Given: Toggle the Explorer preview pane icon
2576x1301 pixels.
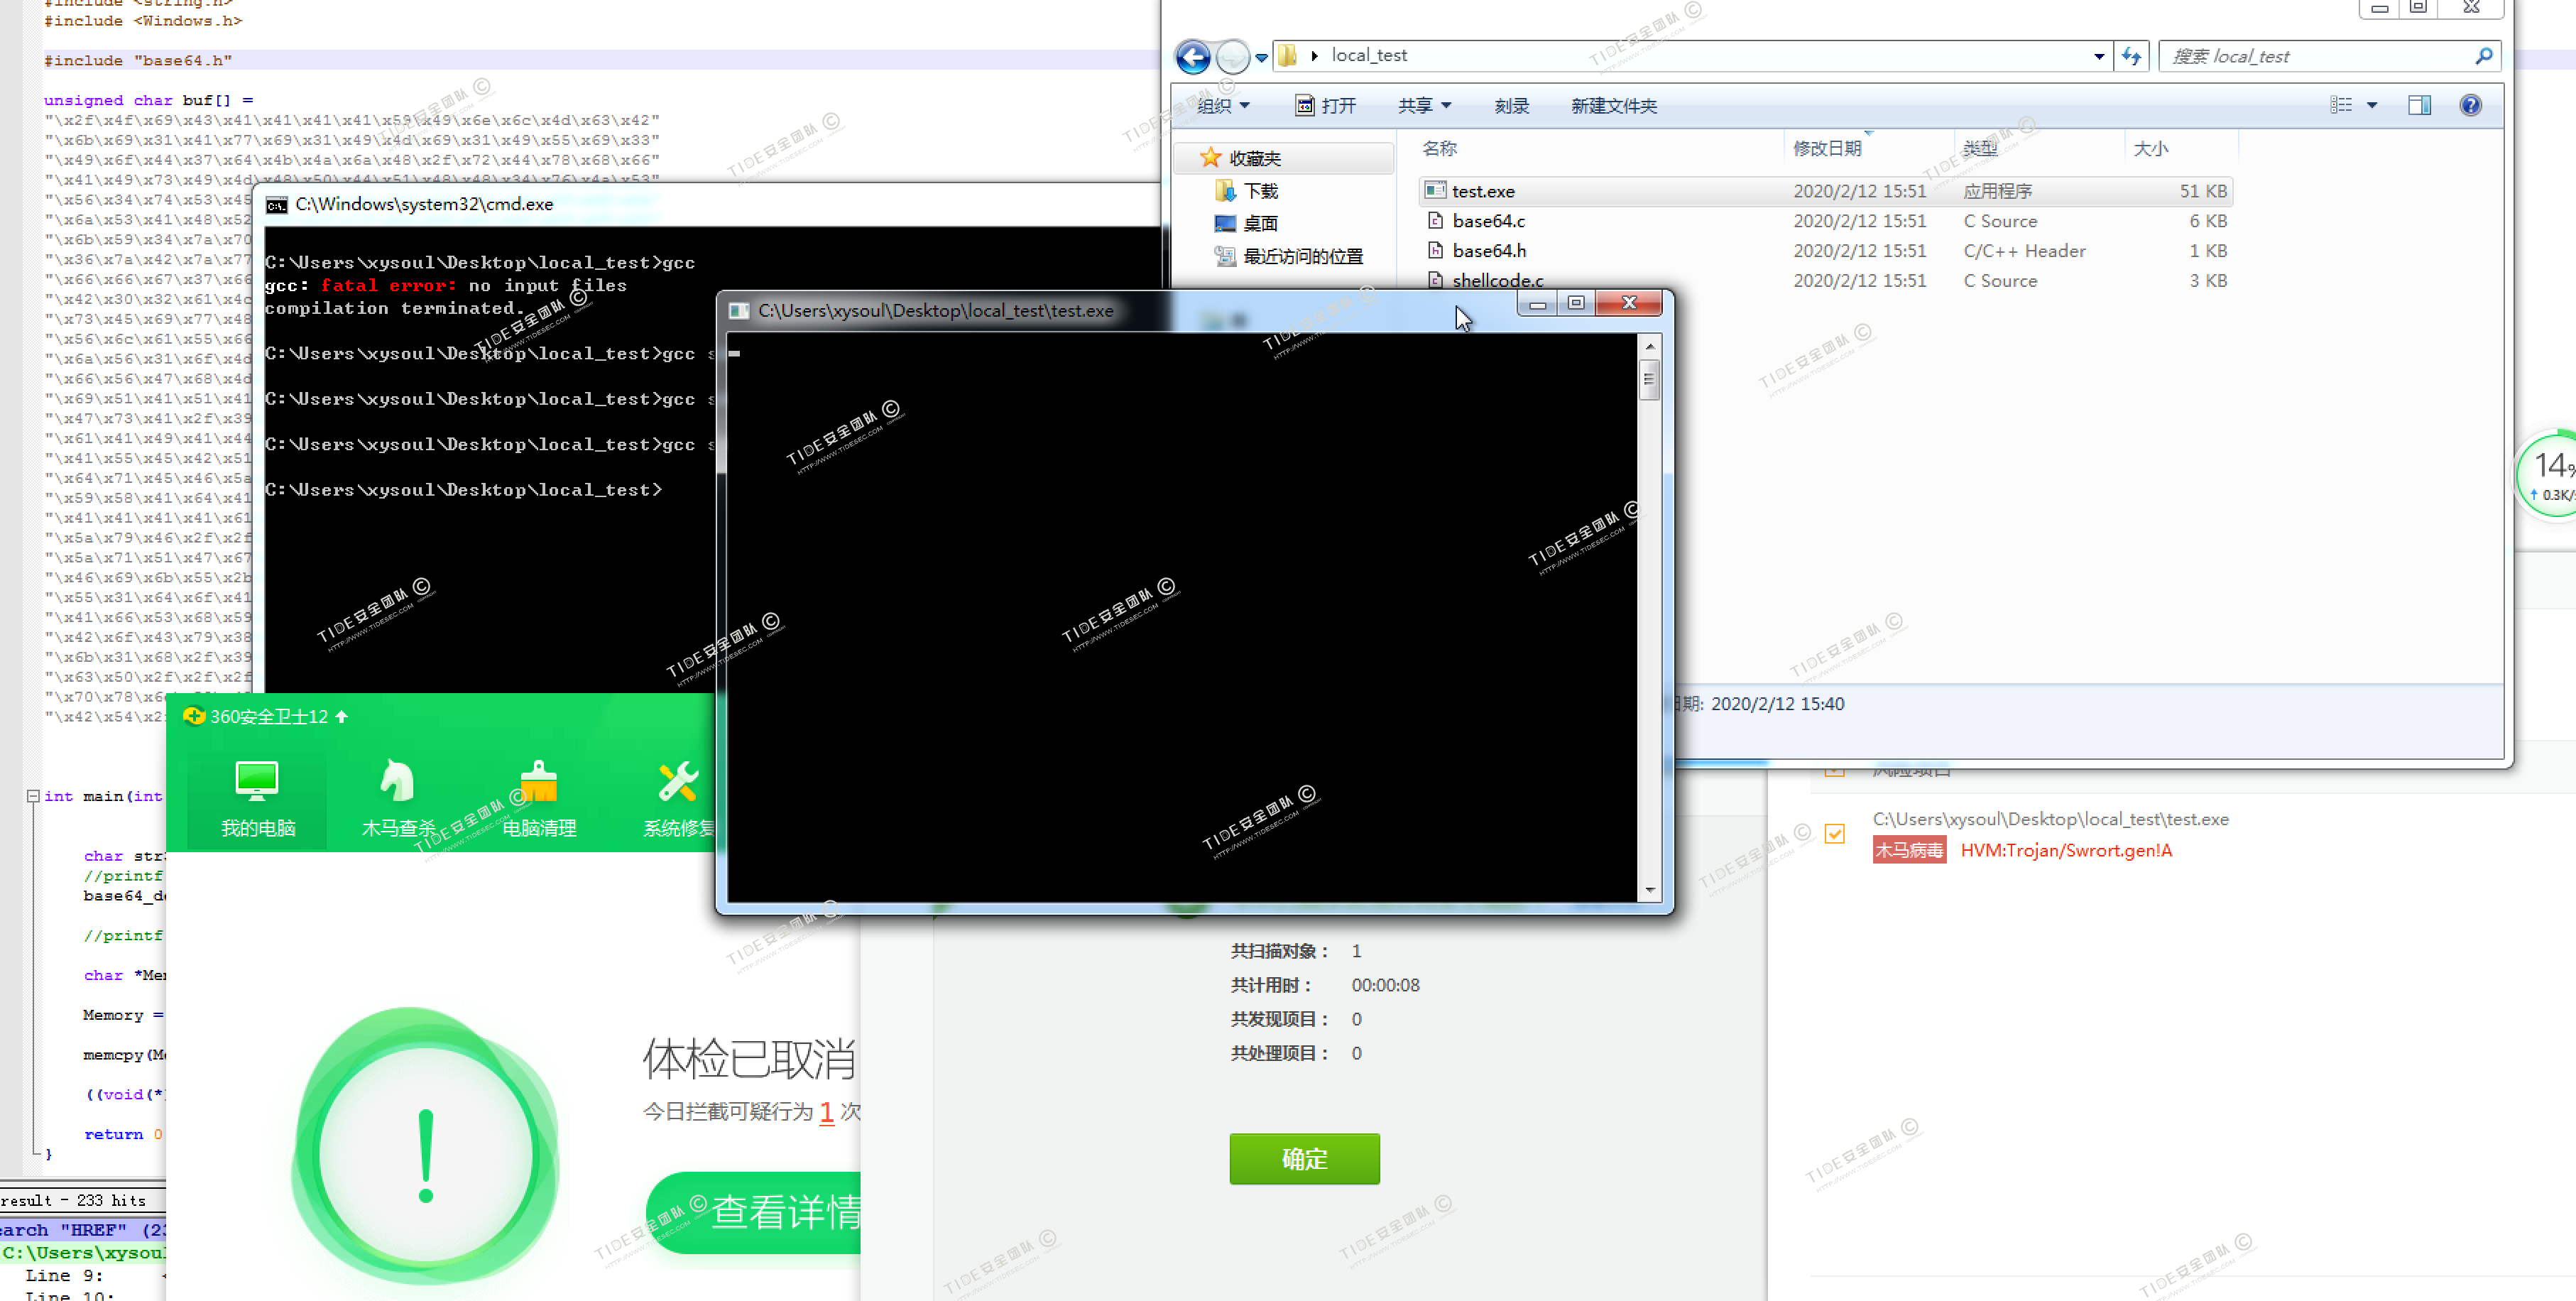Looking at the screenshot, I should [x=2419, y=105].
